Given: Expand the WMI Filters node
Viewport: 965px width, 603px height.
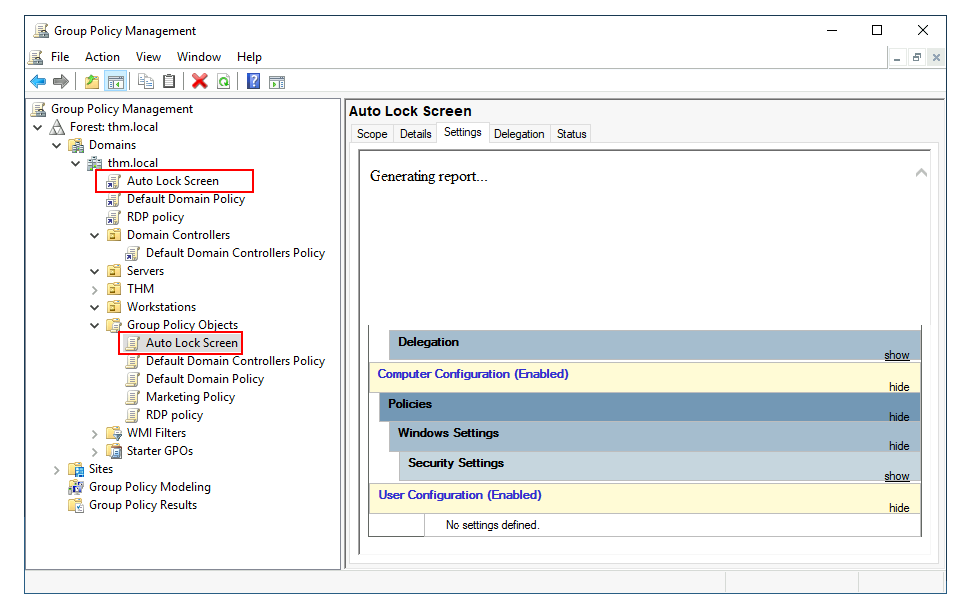Looking at the screenshot, I should pos(95,434).
